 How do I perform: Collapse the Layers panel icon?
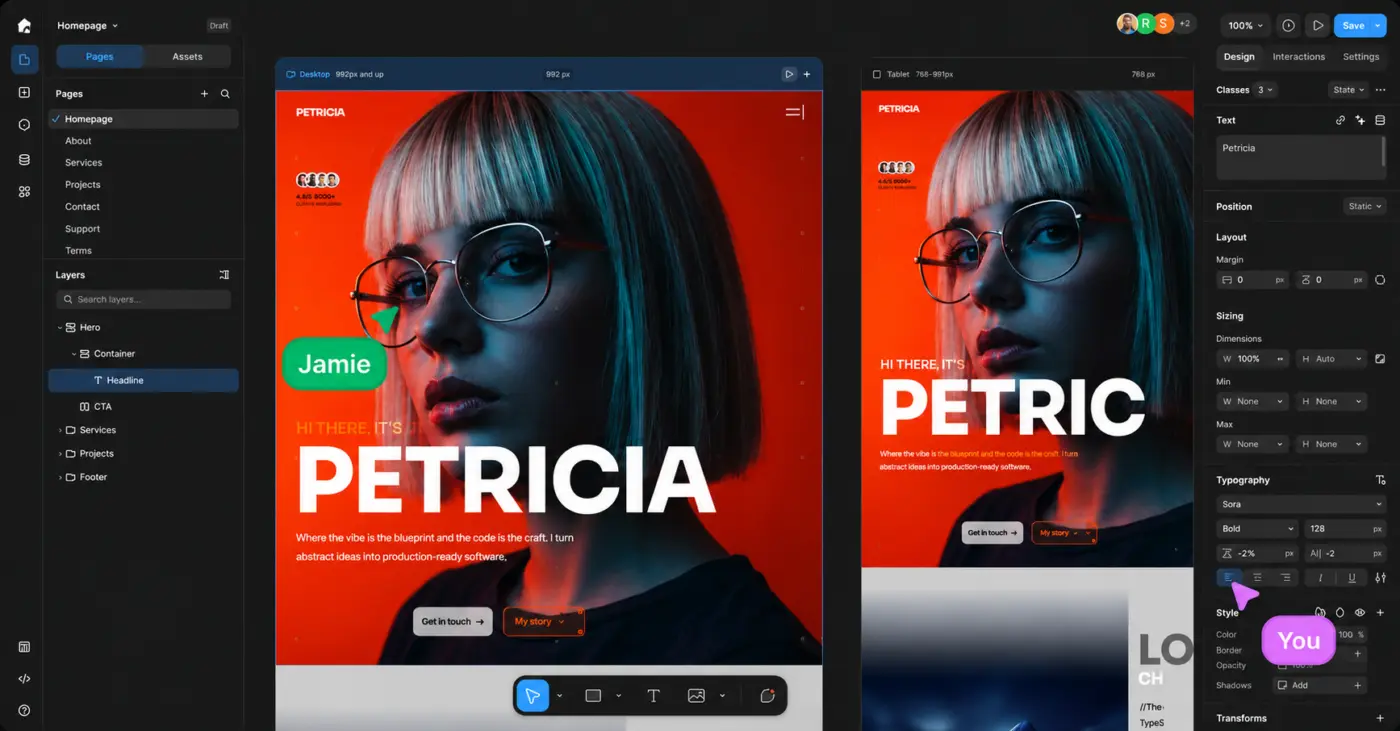pyautogui.click(x=224, y=274)
